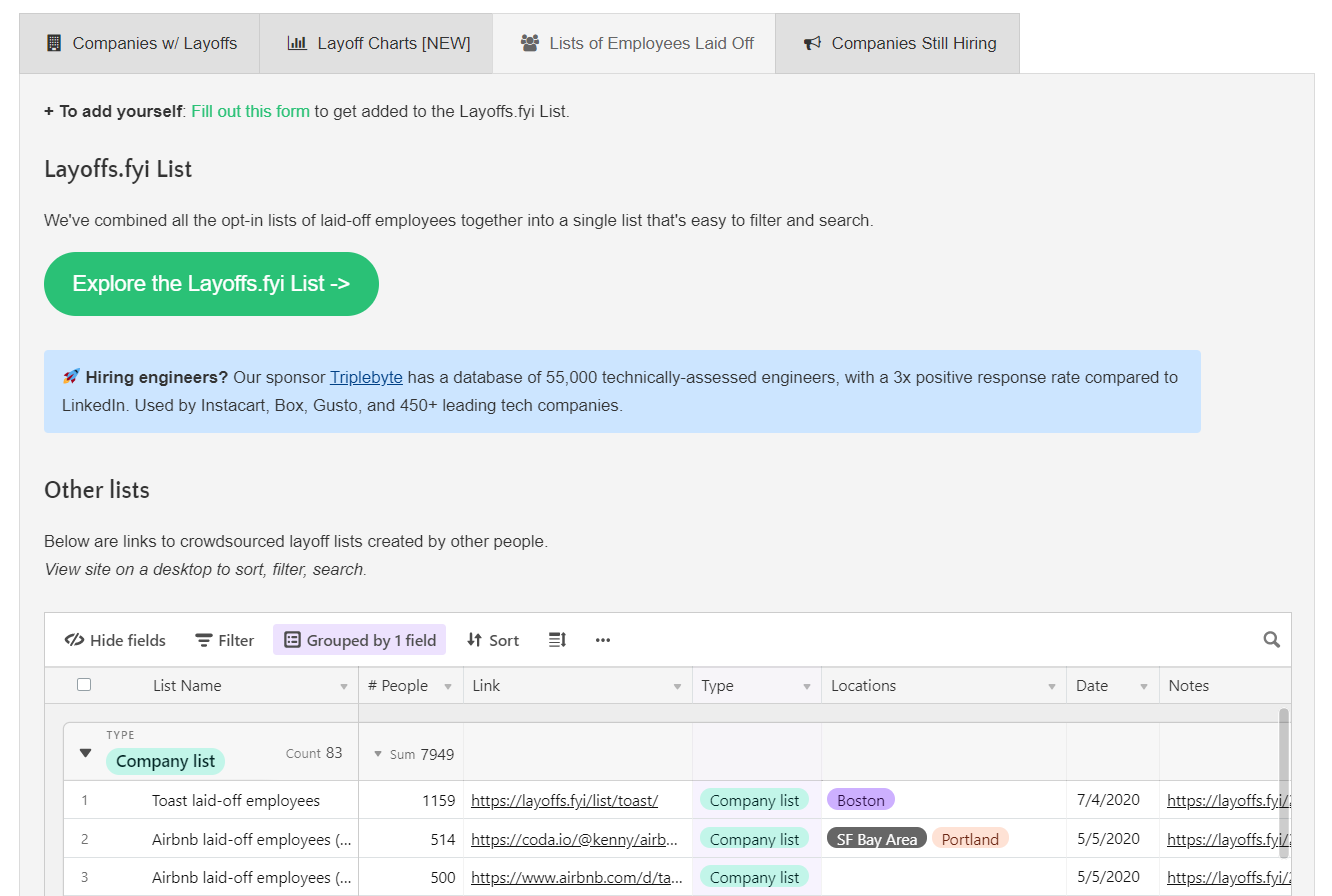Open the Type column dropdown
This screenshot has width=1332, height=896.
click(808, 685)
